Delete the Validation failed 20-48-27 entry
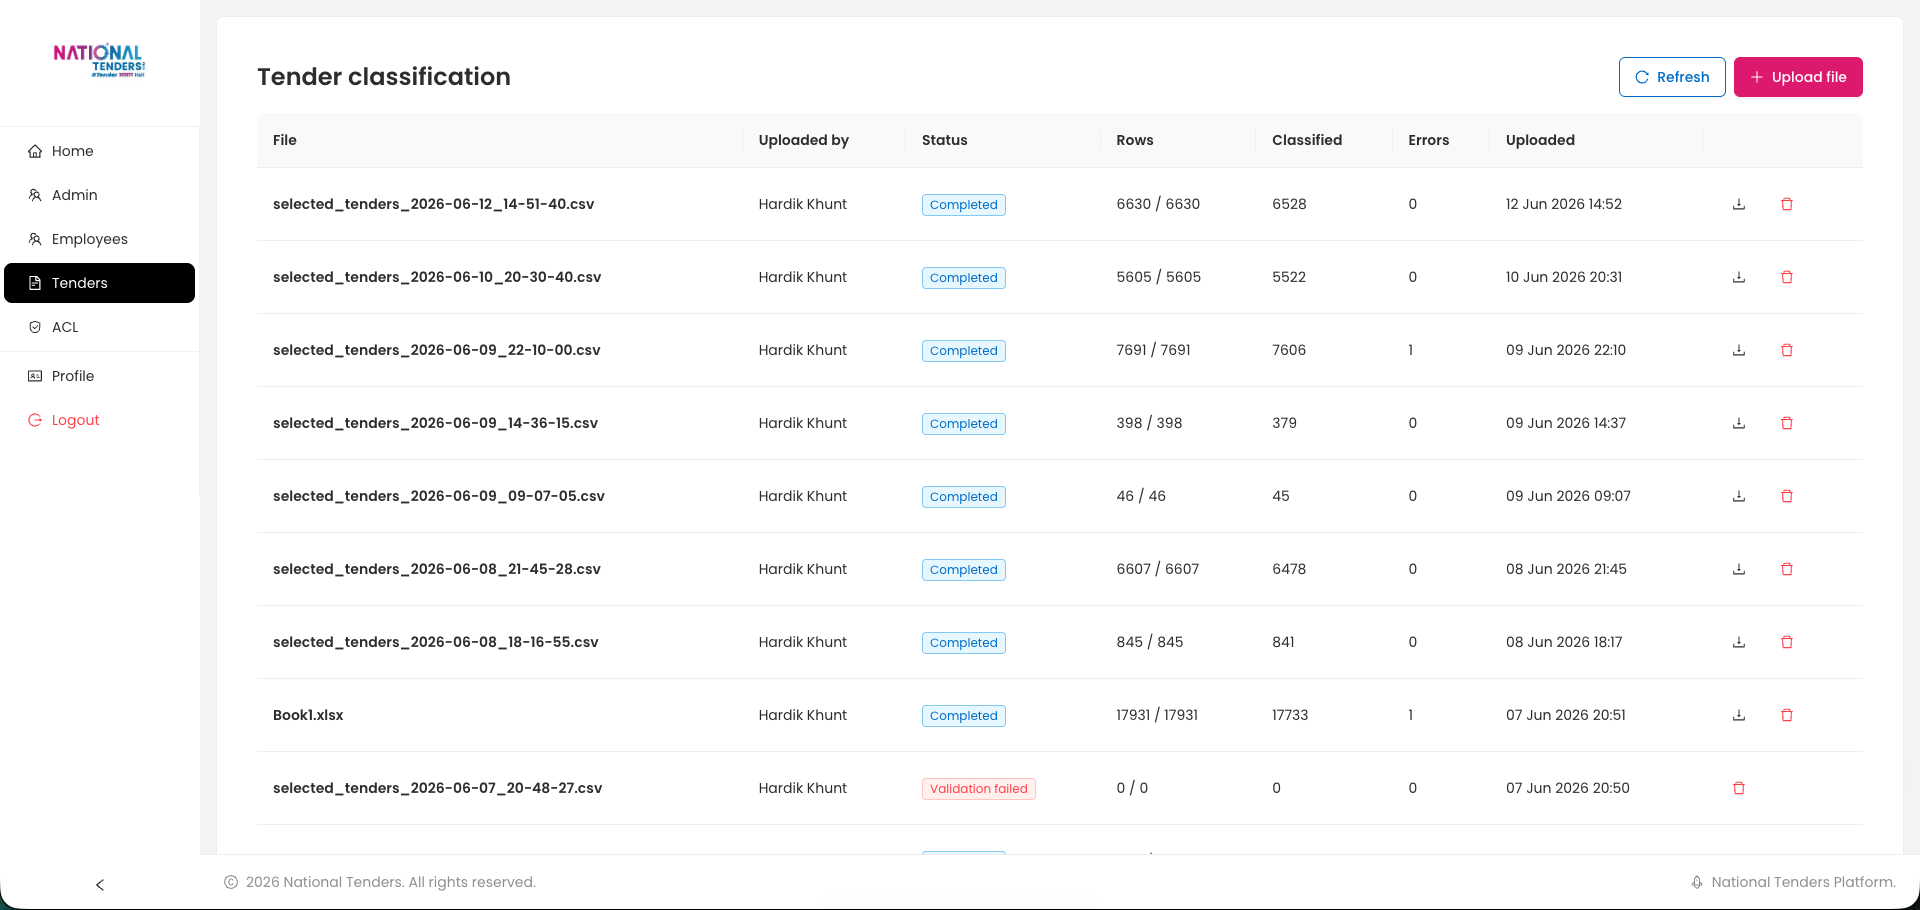This screenshot has height=910, width=1920. pos(1739,788)
